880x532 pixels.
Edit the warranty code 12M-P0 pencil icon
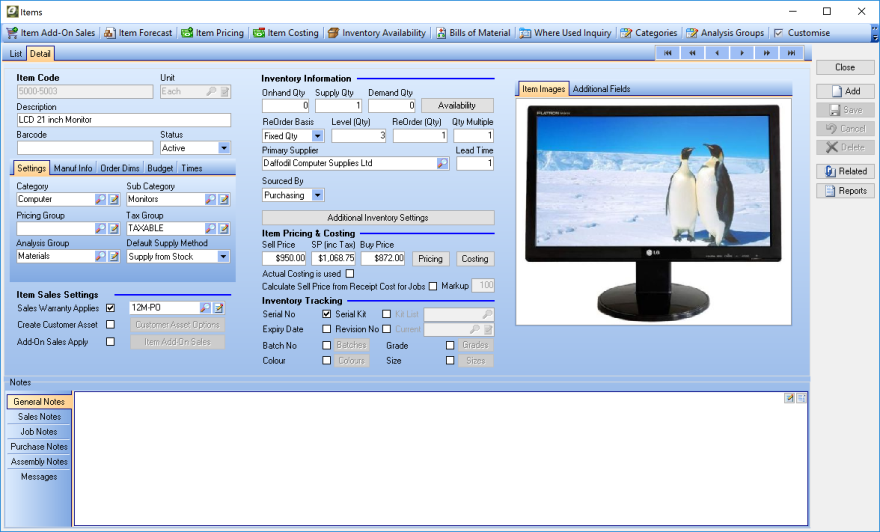tap(218, 308)
